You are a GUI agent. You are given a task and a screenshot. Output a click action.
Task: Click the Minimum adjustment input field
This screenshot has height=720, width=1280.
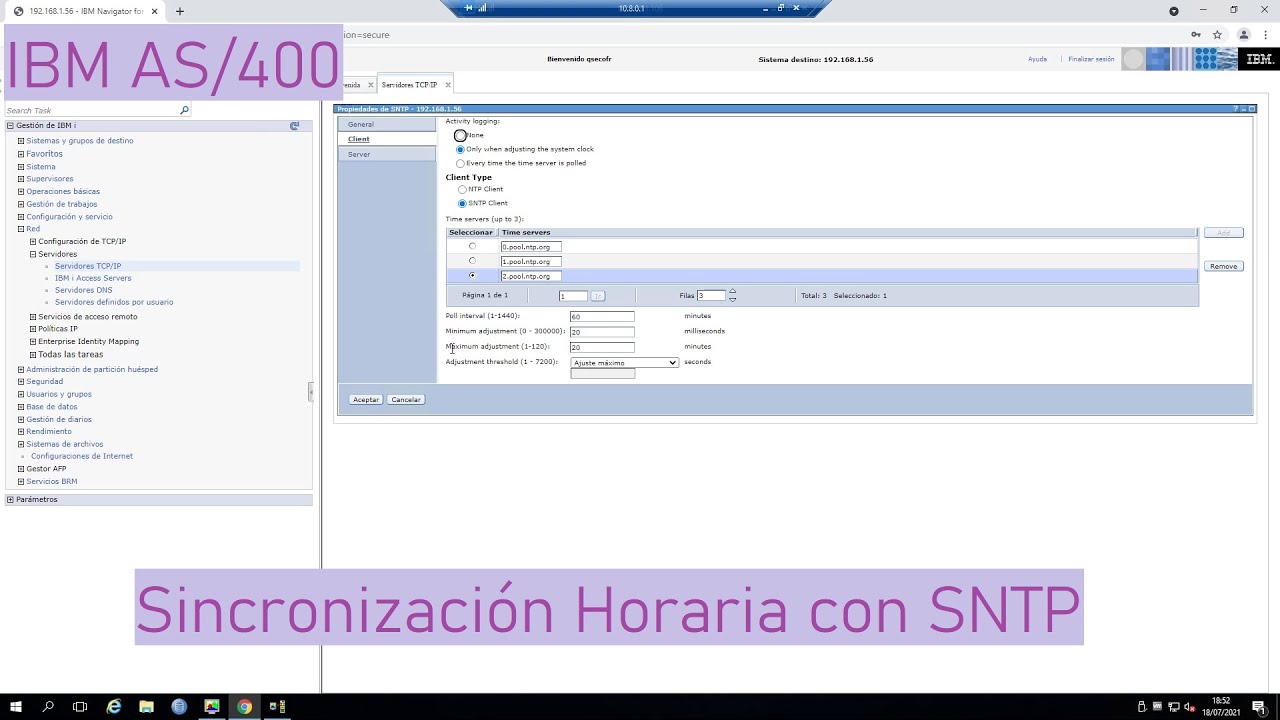pos(602,331)
